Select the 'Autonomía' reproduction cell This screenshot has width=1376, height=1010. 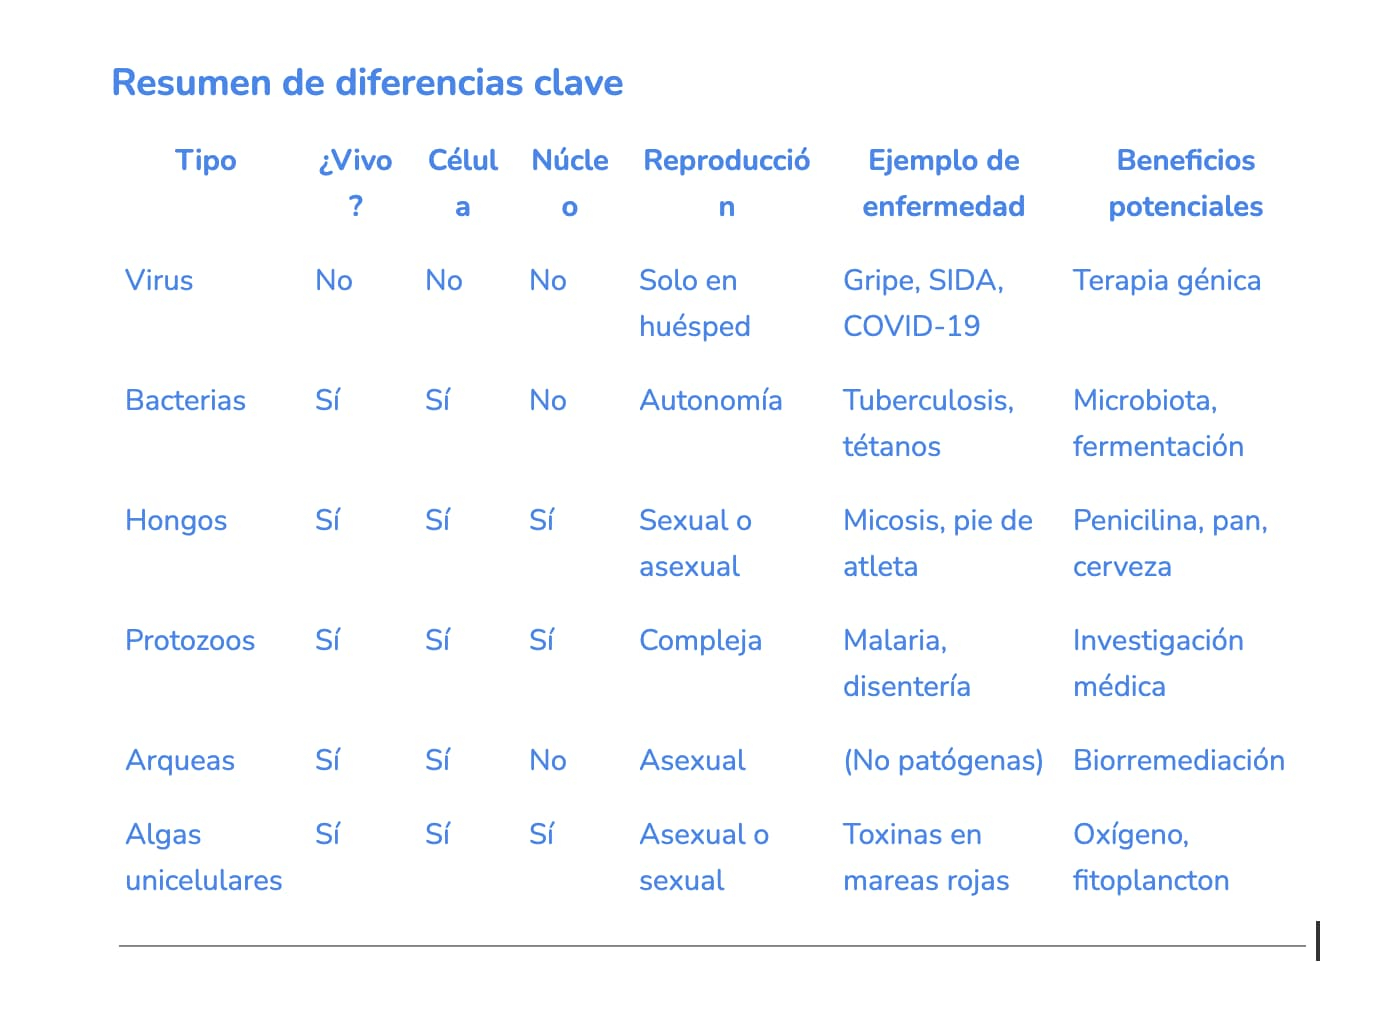(710, 401)
